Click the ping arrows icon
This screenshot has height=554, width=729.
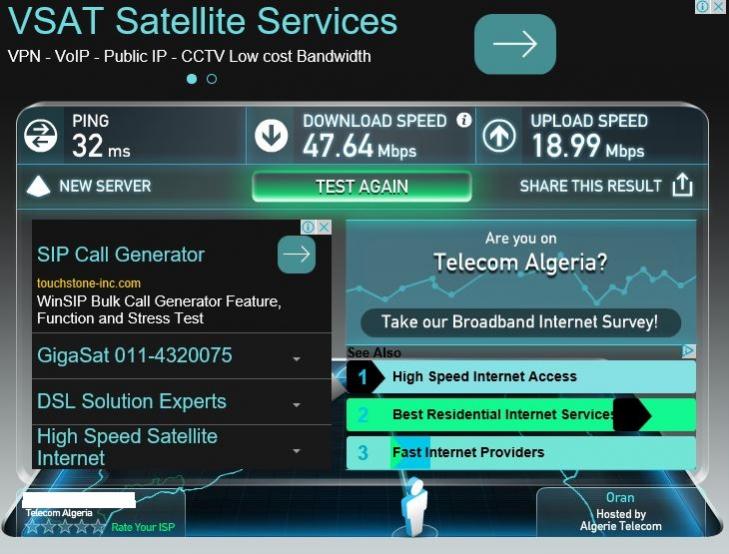tap(40, 136)
